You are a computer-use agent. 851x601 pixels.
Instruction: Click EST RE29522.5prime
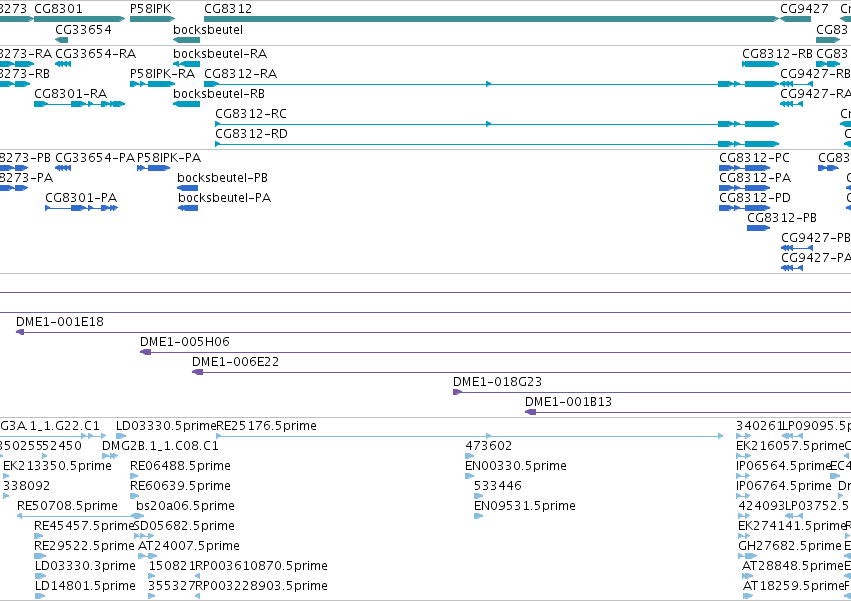[x=84, y=547]
